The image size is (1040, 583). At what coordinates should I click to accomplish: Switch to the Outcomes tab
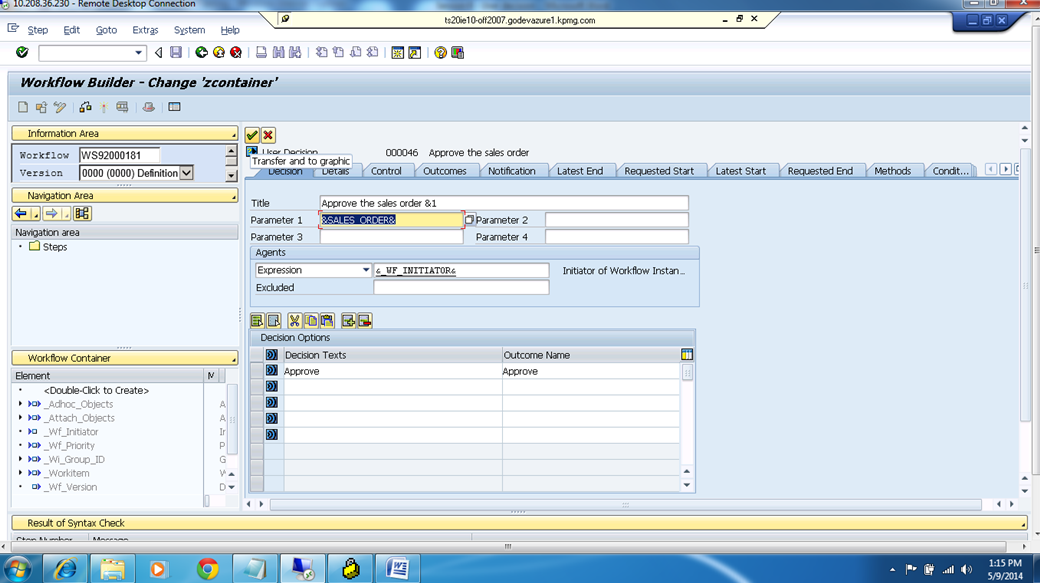tap(446, 170)
